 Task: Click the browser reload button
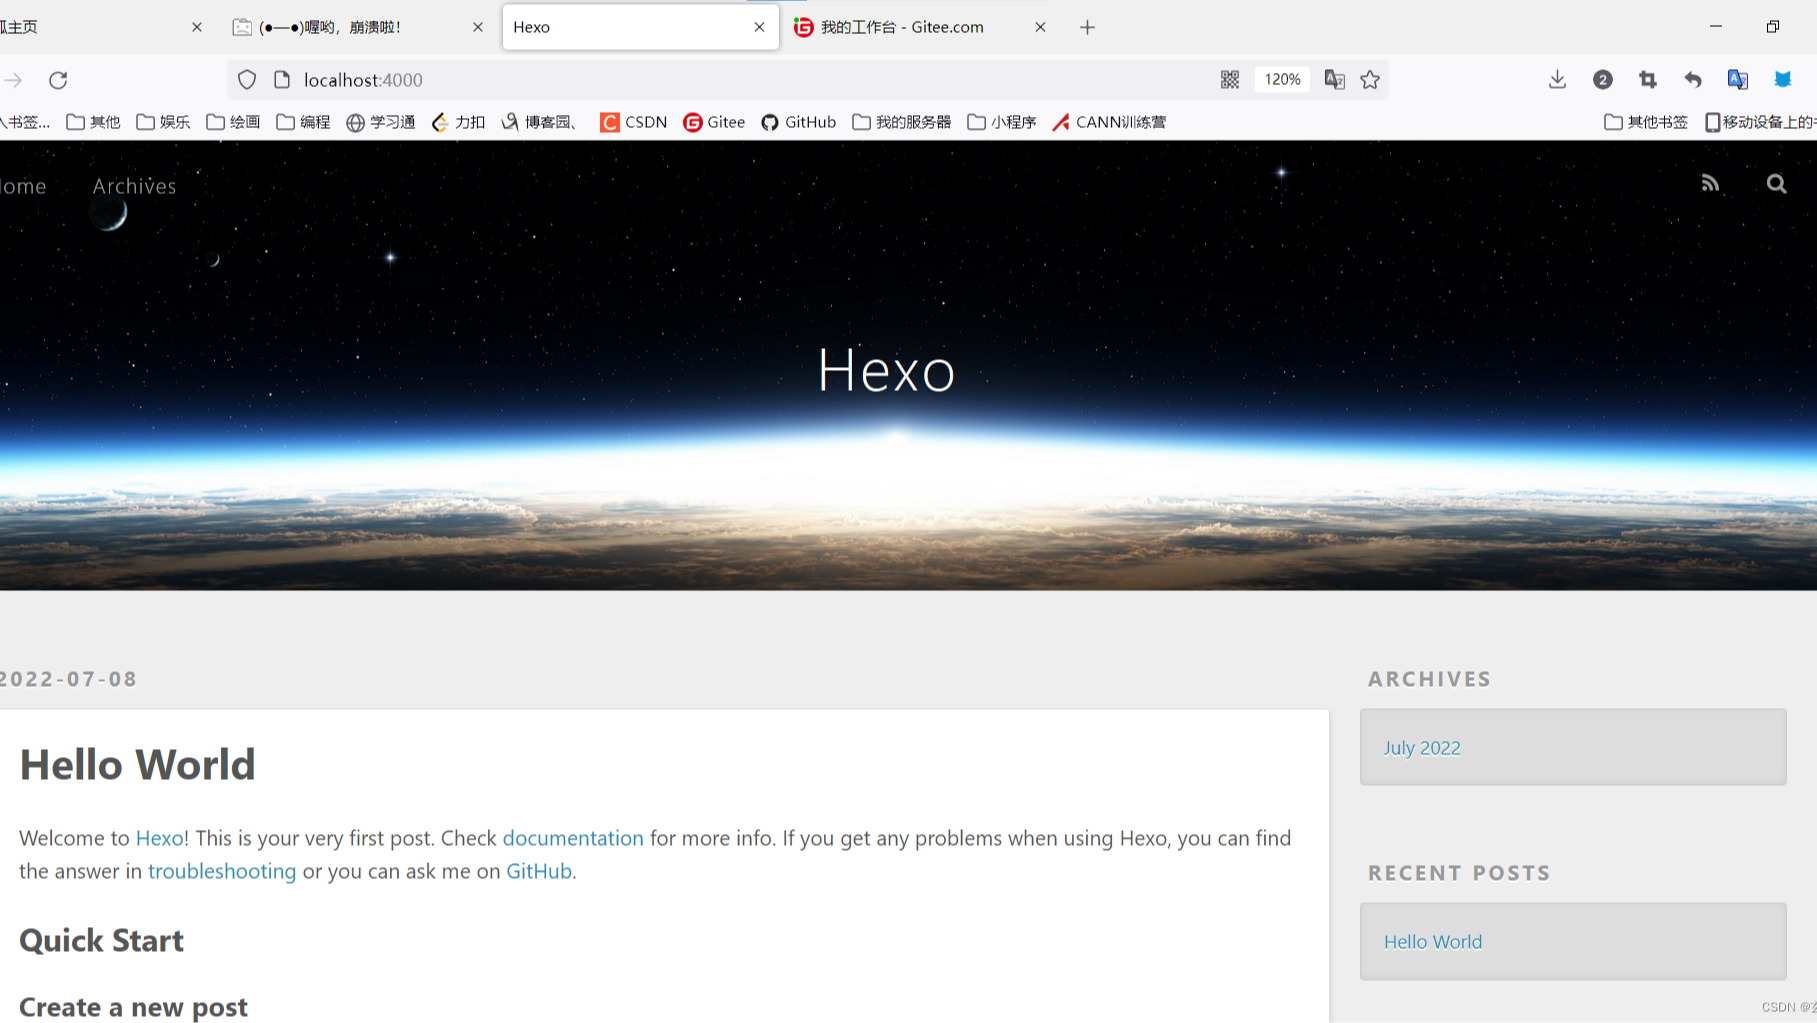pyautogui.click(x=58, y=80)
